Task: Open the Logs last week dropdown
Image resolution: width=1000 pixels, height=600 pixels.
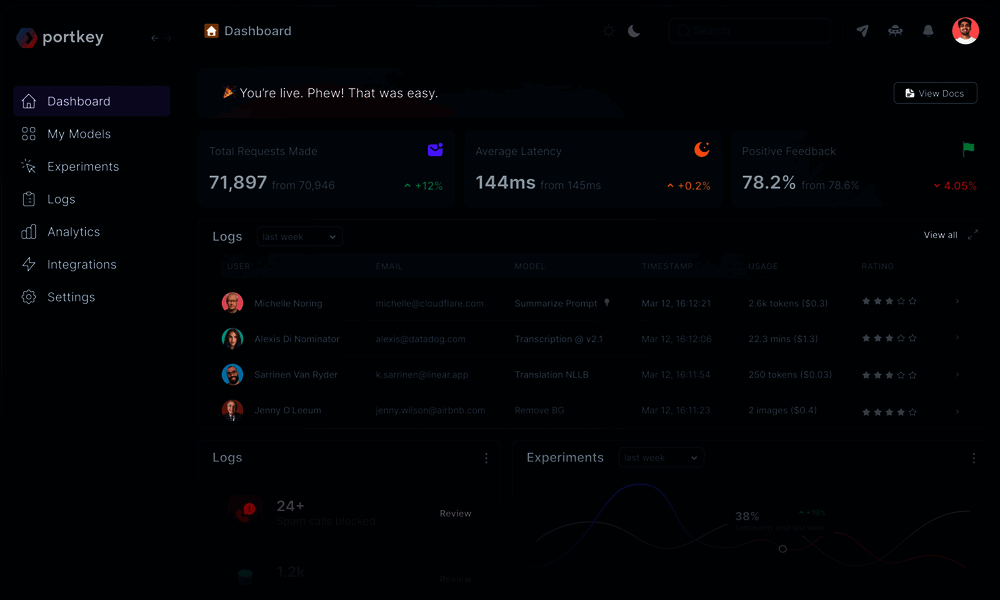Action: (300, 237)
